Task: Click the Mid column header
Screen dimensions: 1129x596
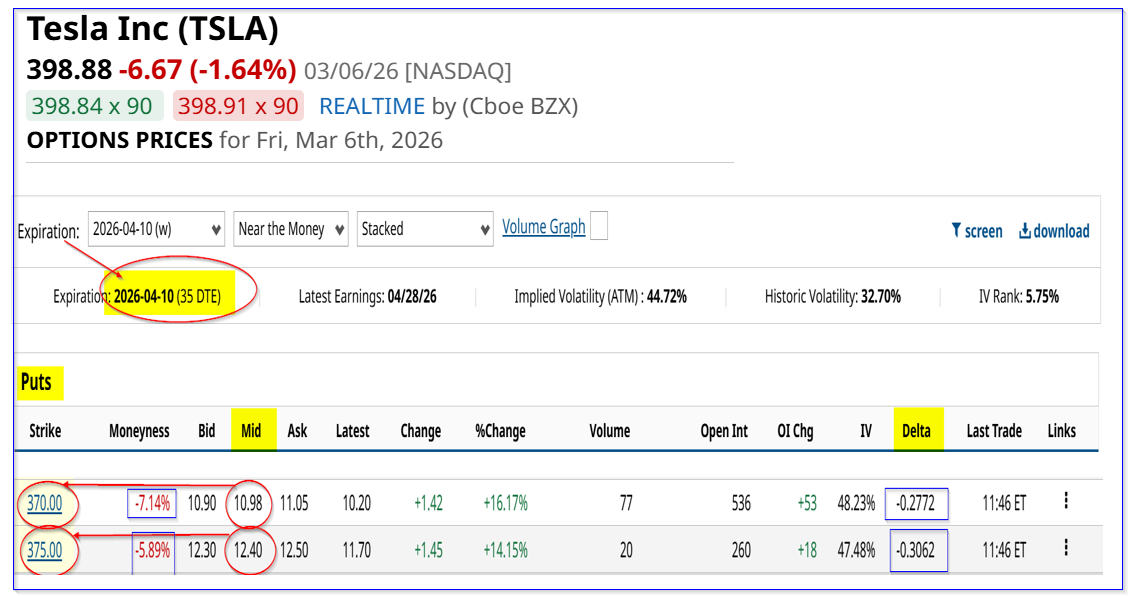Action: 251,431
